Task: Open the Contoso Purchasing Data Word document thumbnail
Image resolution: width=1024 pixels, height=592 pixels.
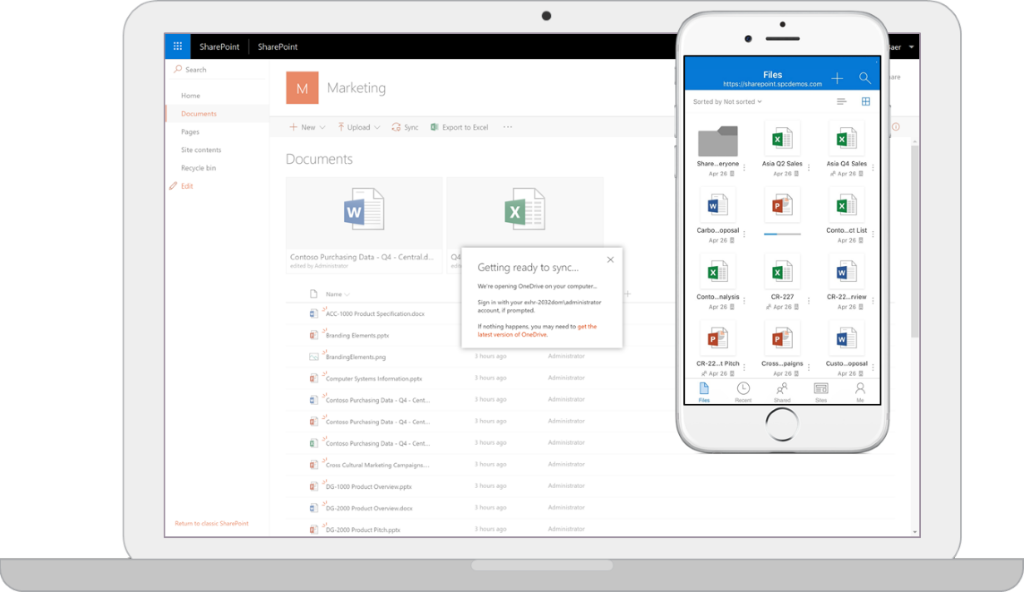Action: (363, 211)
